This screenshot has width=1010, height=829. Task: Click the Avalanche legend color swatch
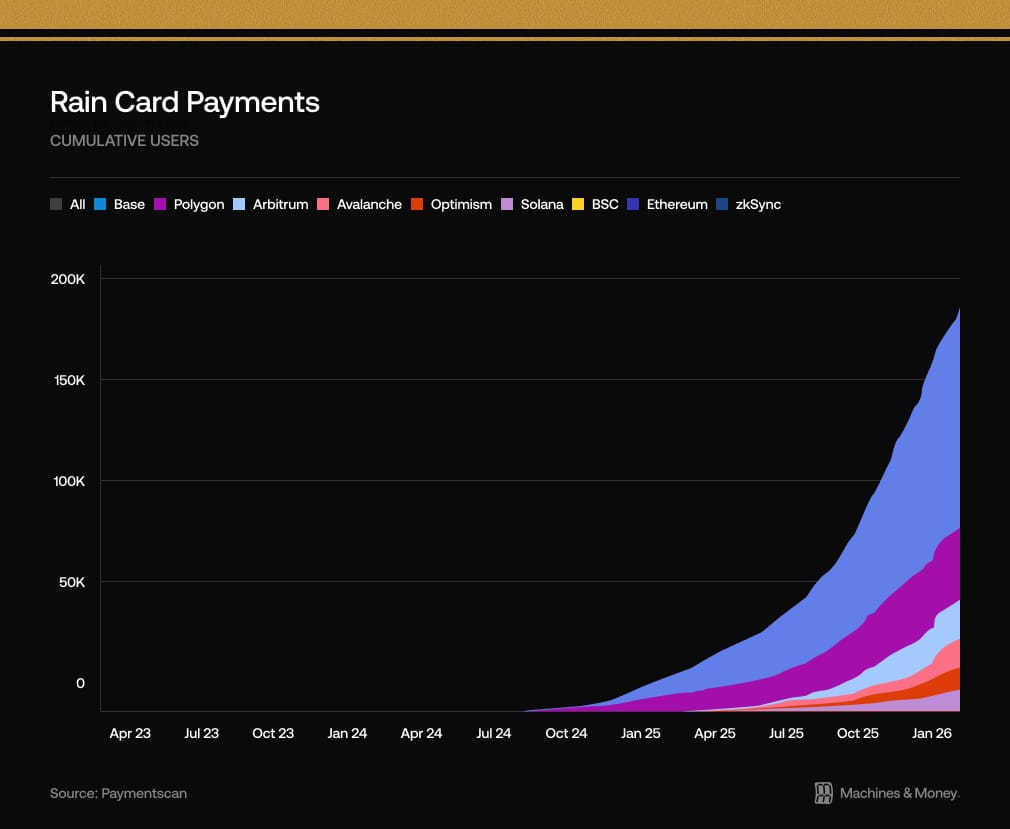pos(323,204)
